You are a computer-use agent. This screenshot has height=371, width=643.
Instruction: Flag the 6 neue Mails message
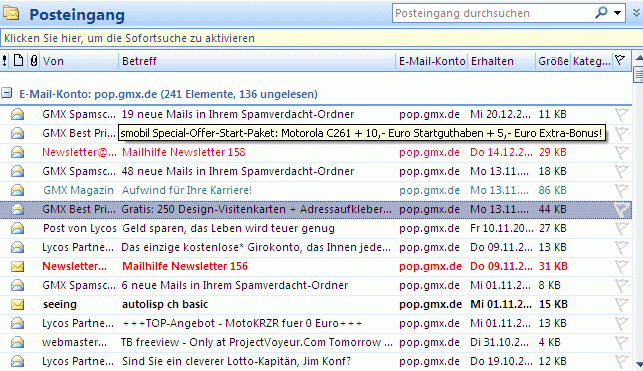621,285
